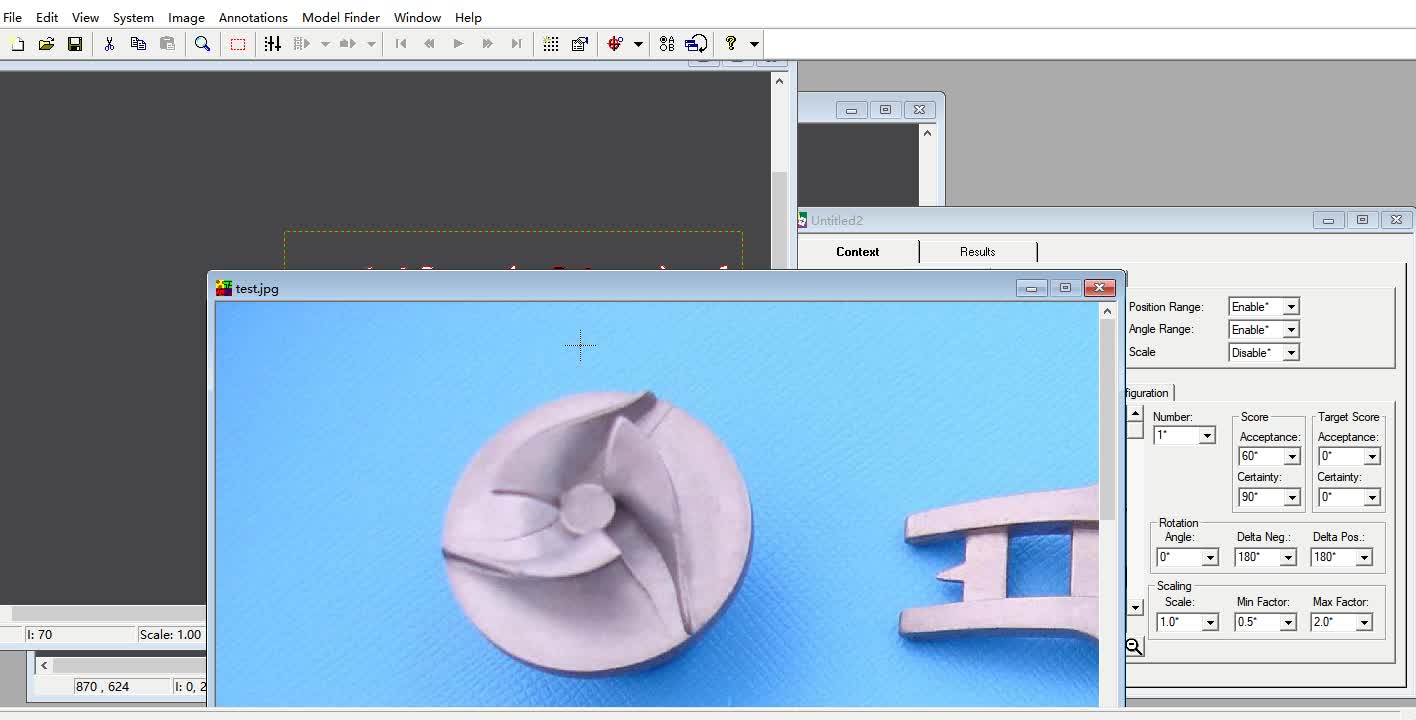The height and width of the screenshot is (720, 1416).
Task: Open the Max Factor dropdown
Action: 1364,622
